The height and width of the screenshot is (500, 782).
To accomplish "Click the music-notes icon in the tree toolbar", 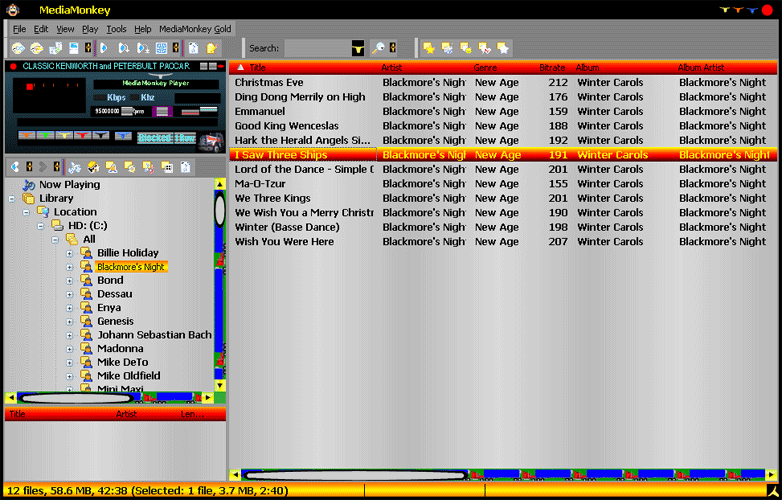I will pos(74,167).
